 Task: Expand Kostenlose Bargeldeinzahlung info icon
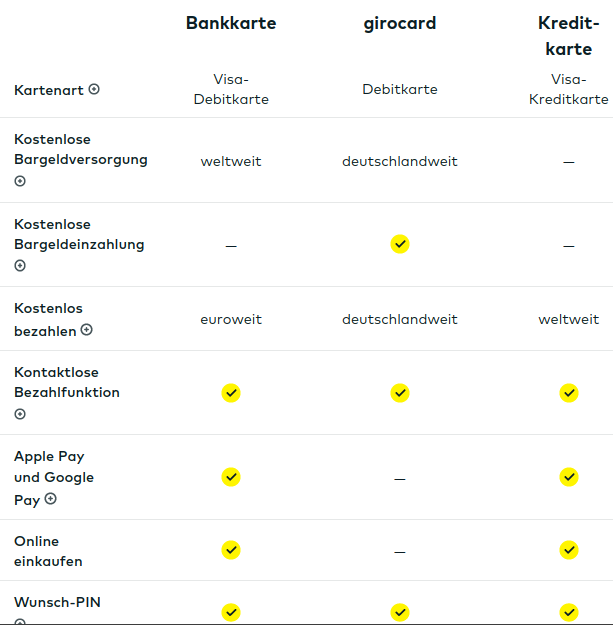pos(20,266)
